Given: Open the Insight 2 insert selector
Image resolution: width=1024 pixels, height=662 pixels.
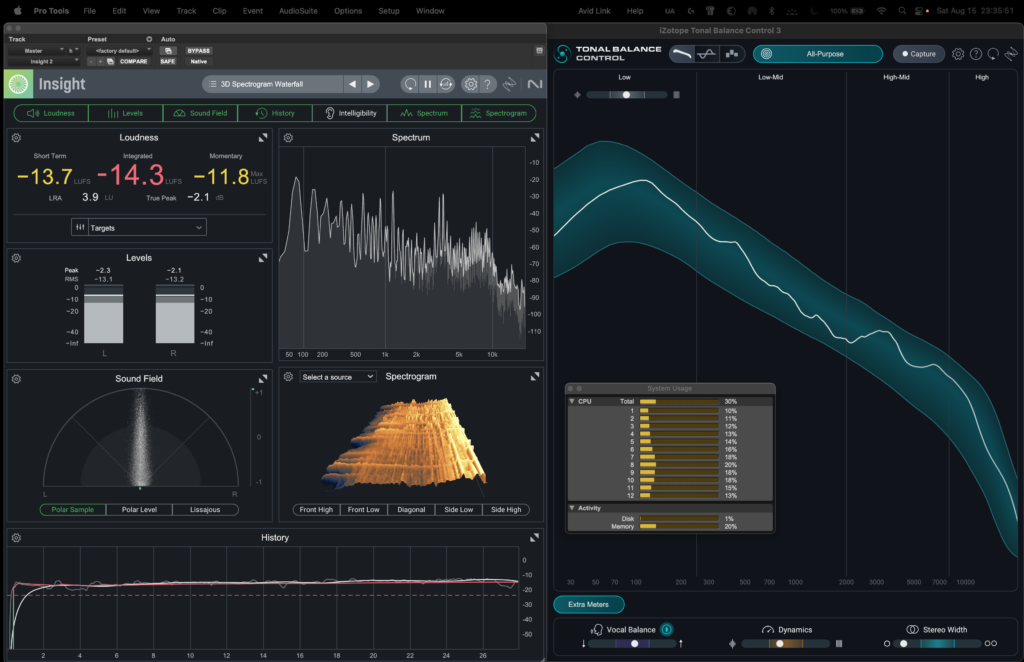Looking at the screenshot, I should coord(43,61).
